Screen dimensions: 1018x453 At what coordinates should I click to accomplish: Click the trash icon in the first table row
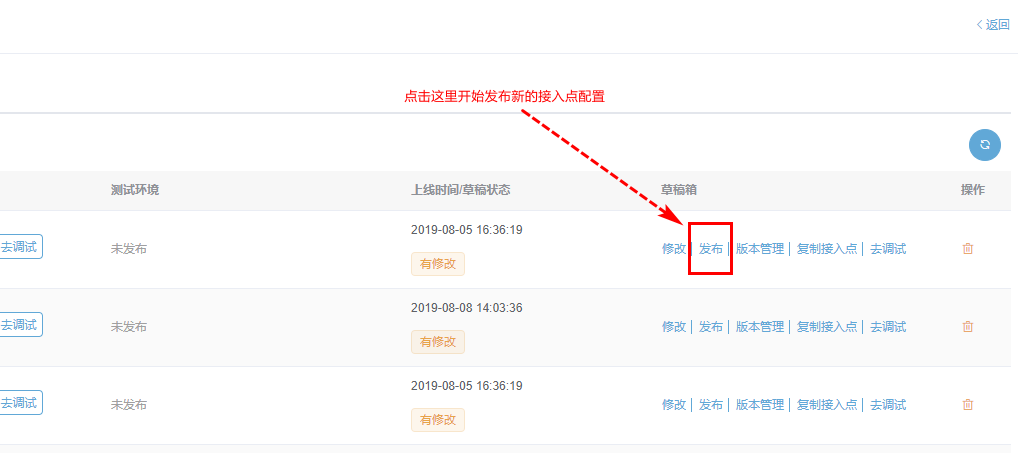[967, 249]
